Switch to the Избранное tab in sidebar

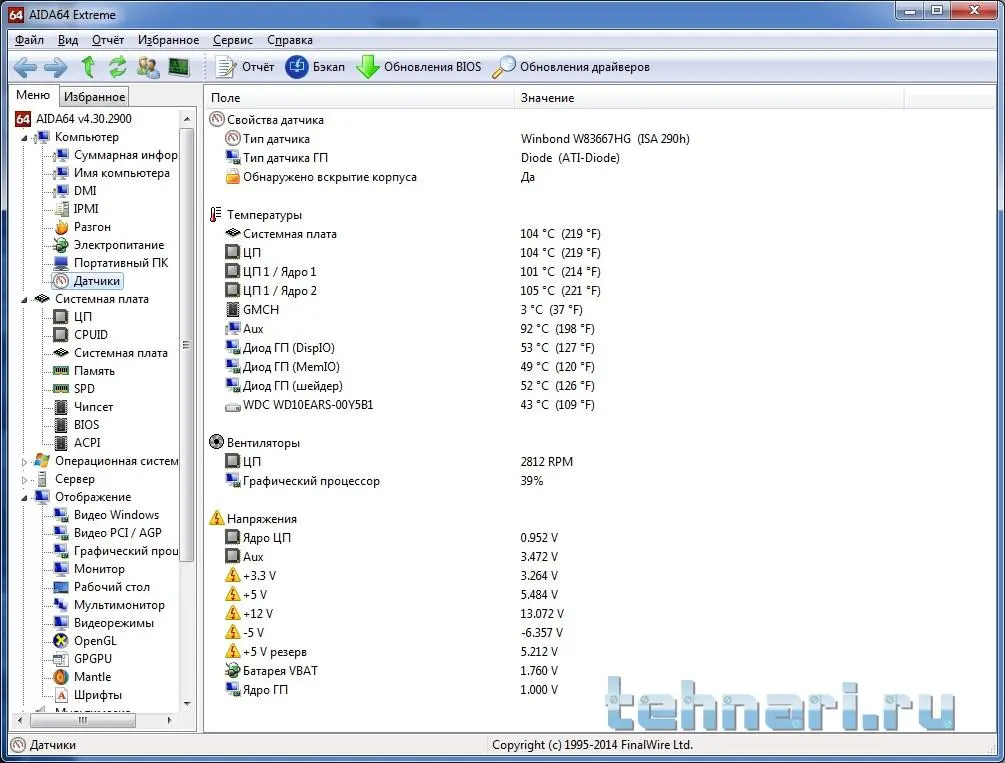[94, 97]
